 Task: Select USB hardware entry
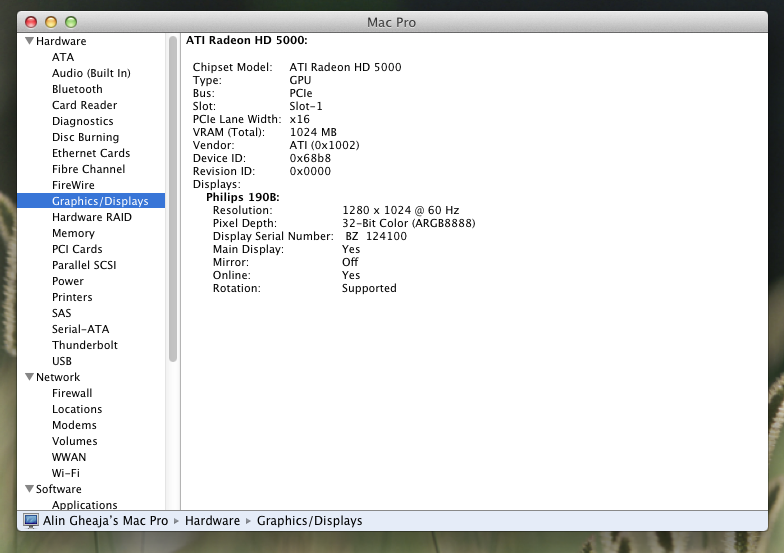coord(62,361)
